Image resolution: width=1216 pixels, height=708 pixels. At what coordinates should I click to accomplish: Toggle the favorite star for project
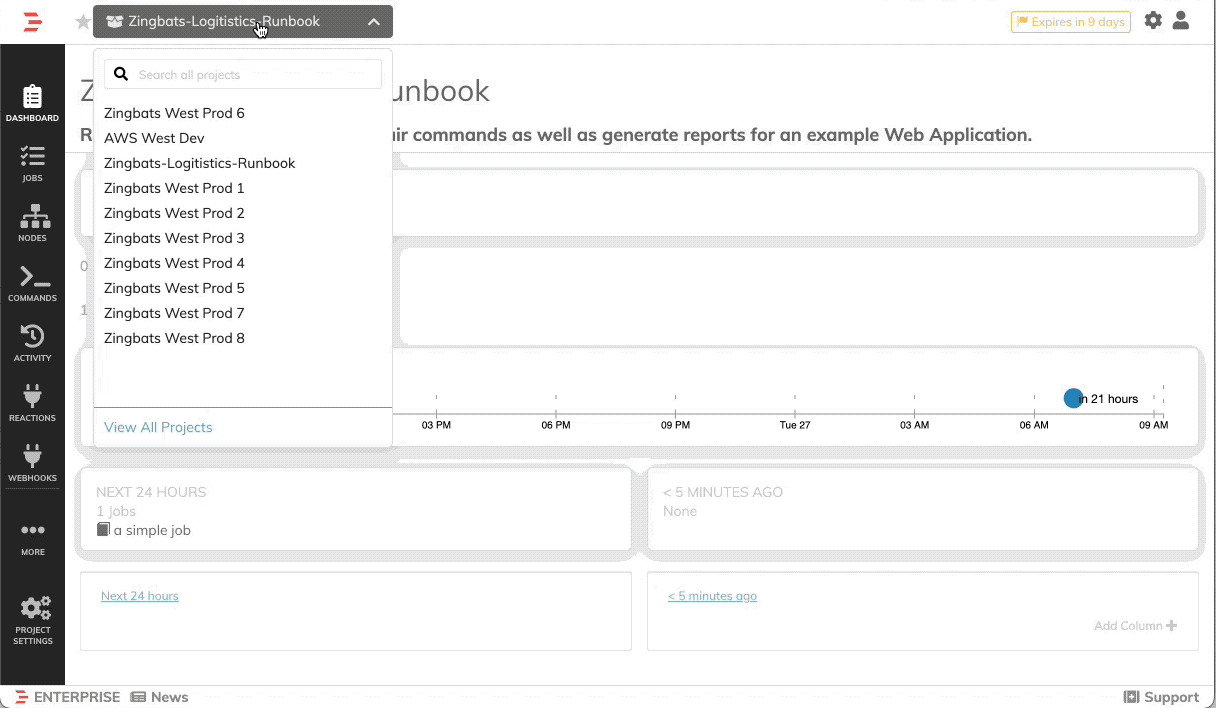(x=83, y=22)
